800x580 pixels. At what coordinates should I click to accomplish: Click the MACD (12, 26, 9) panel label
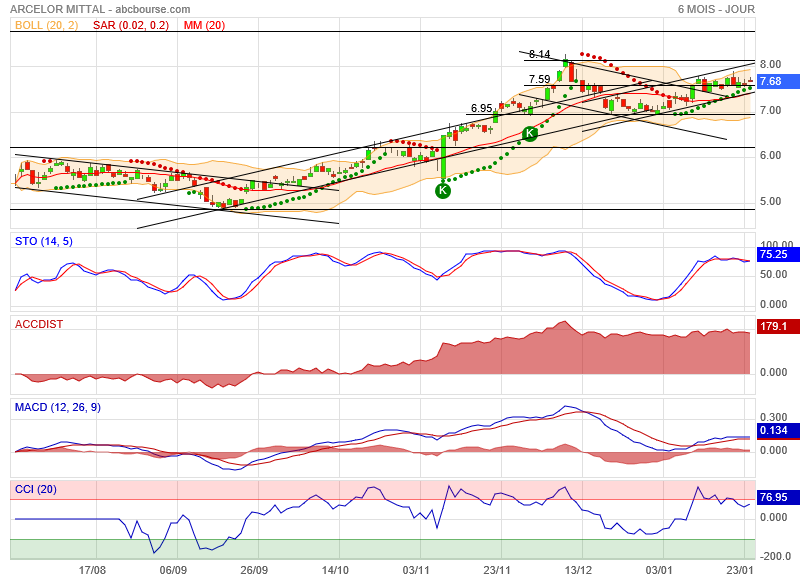[x=58, y=407]
